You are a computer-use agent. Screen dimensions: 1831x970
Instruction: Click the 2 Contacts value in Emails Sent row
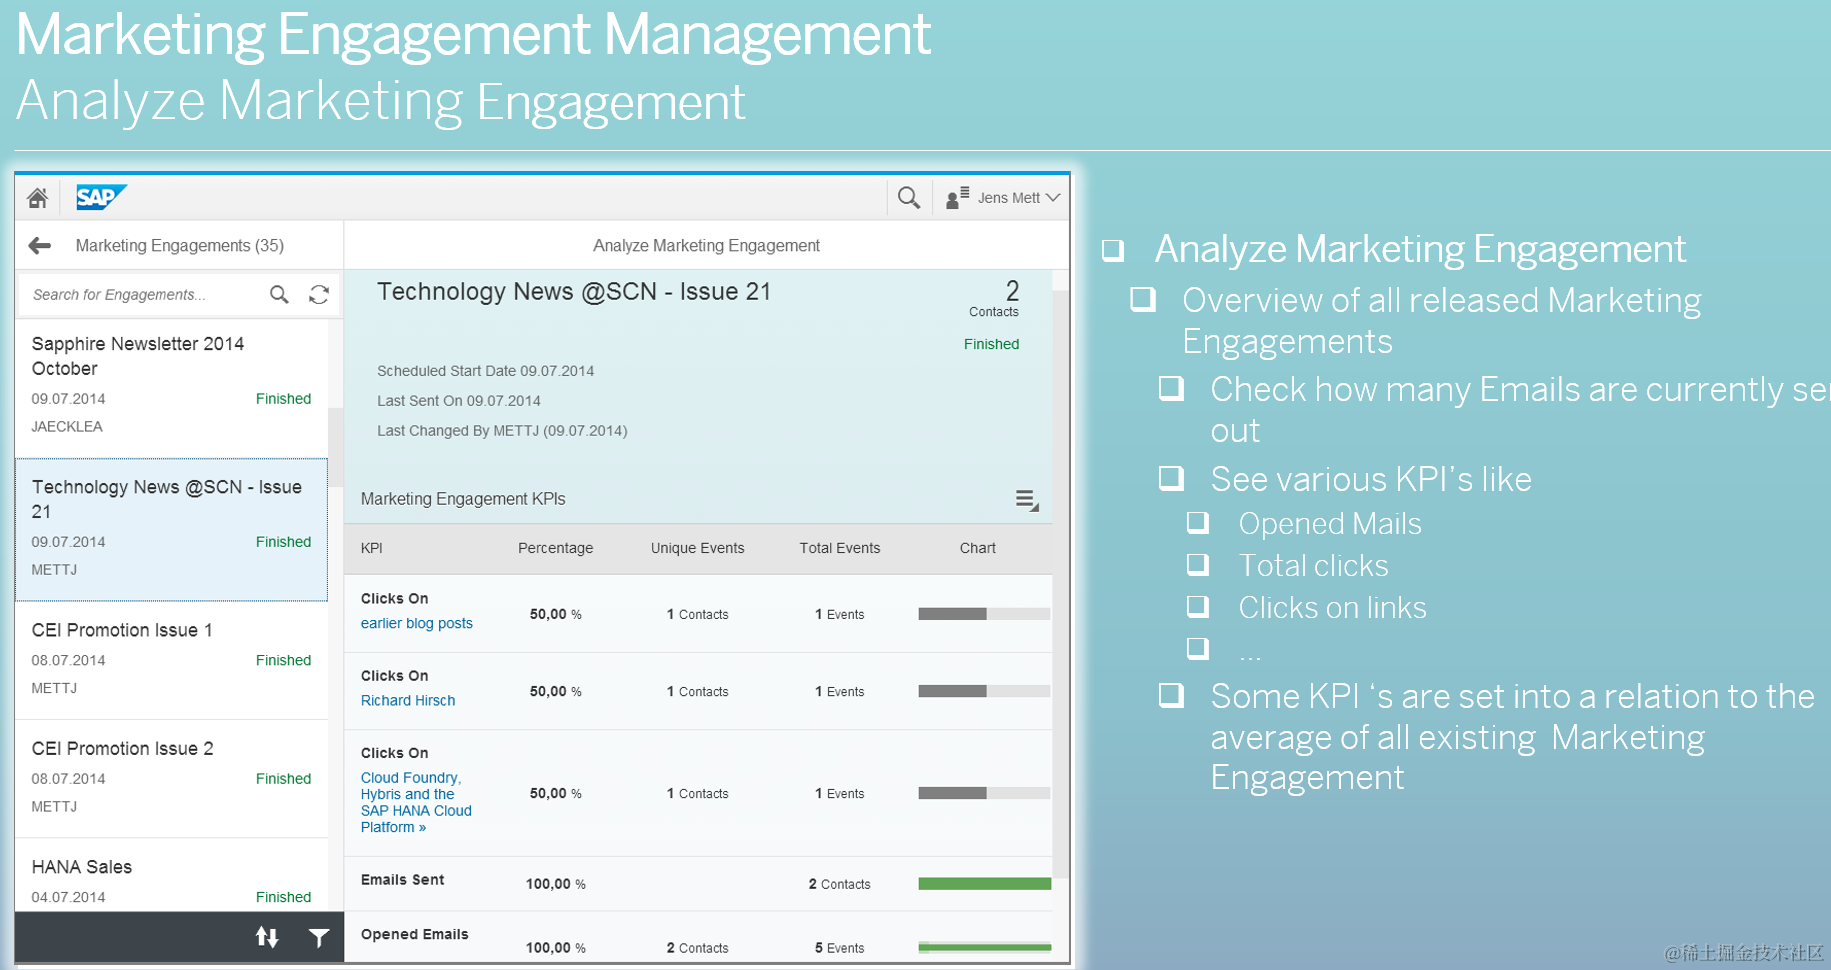pyautogui.click(x=839, y=884)
